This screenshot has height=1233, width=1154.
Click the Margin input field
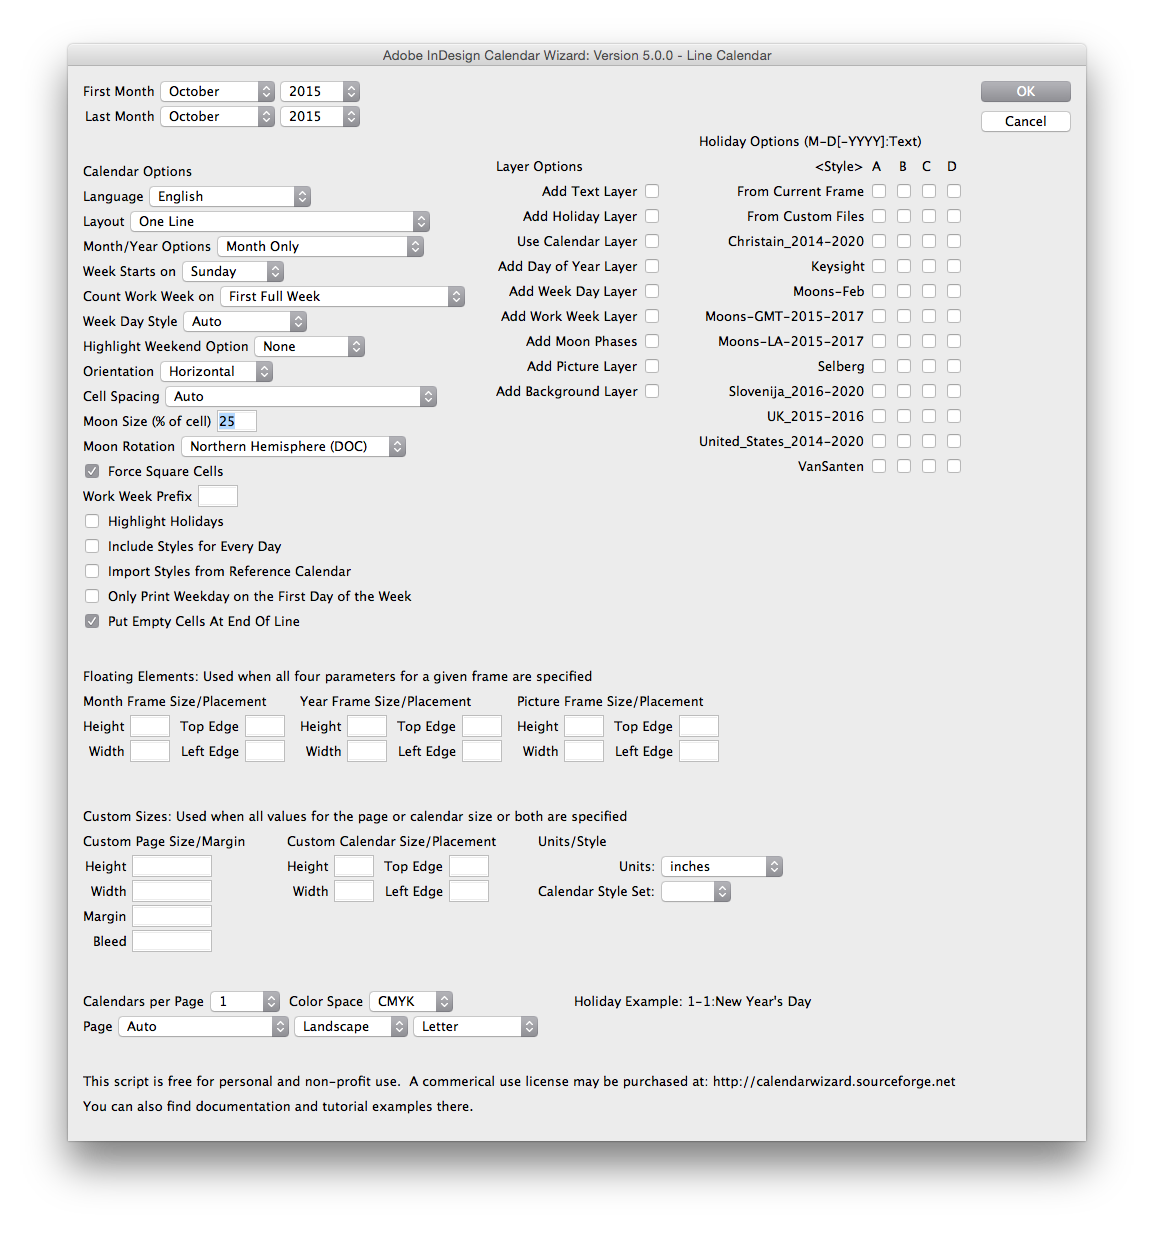[x=172, y=916]
